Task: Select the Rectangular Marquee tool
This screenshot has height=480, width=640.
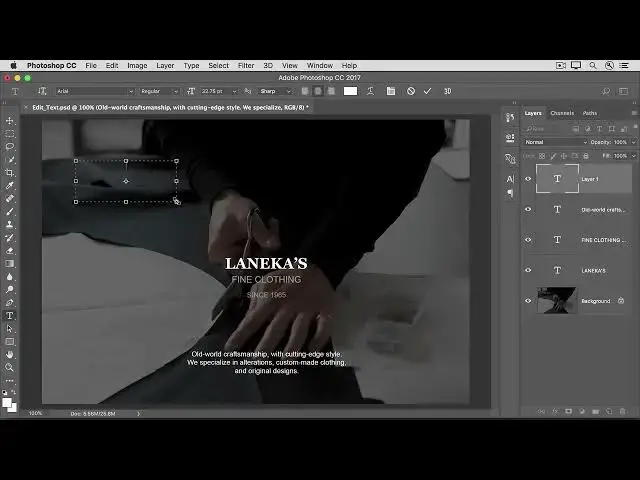Action: 10,134
